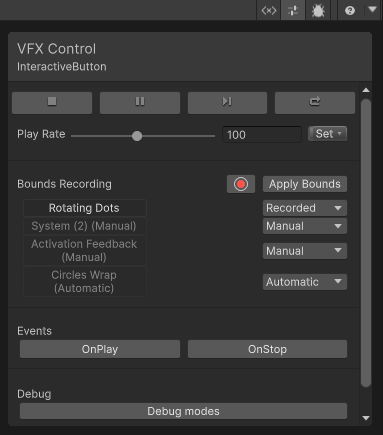Open System (2) Manual bounds dropdown
The image size is (383, 435).
[x=305, y=226]
